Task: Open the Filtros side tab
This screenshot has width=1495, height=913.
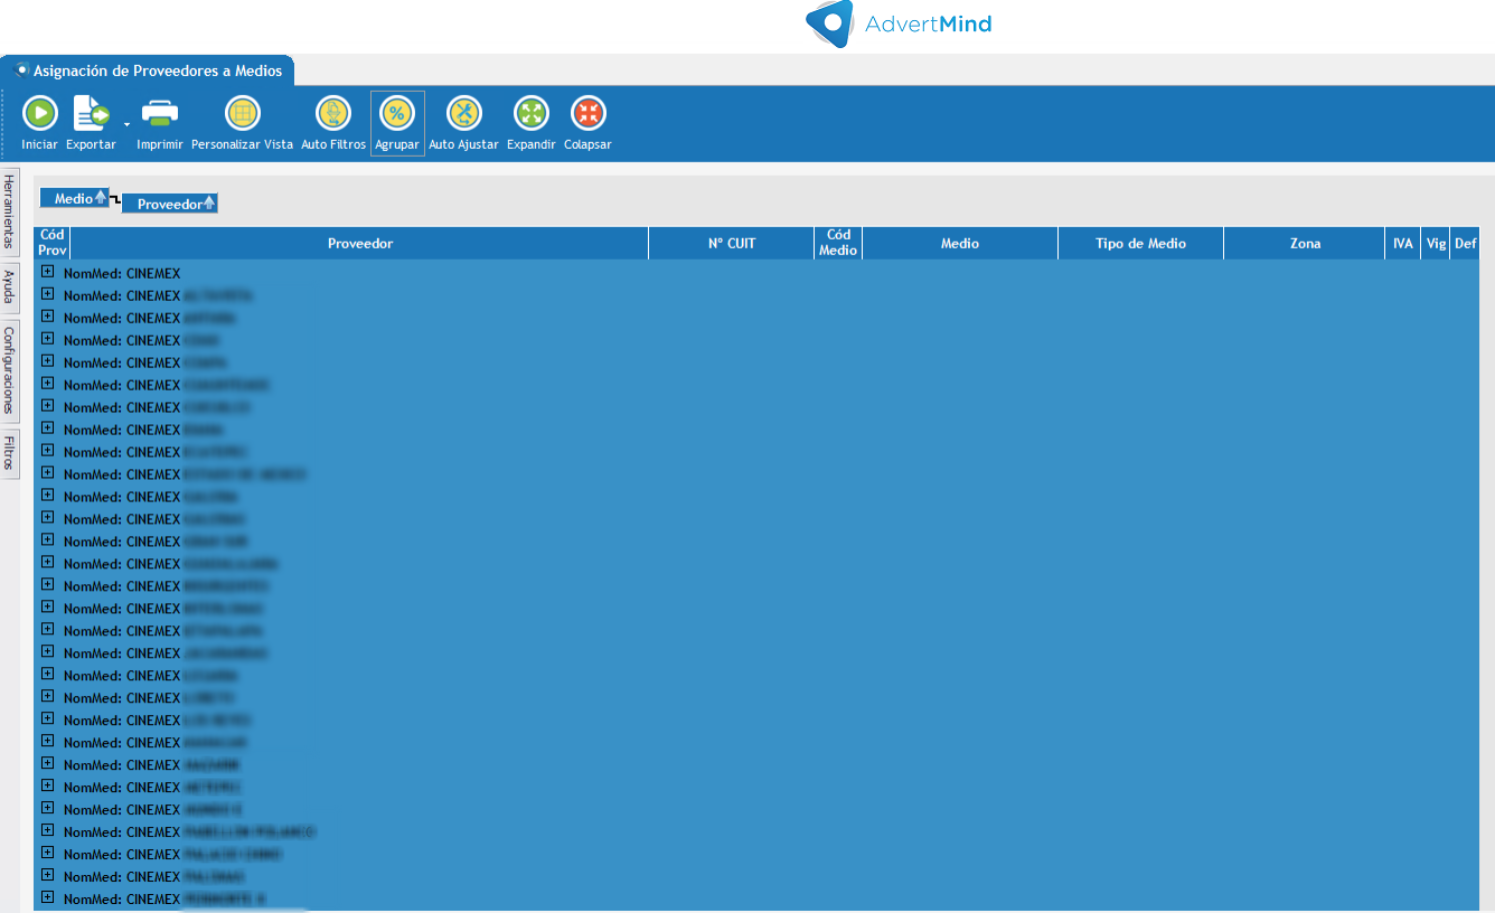Action: tap(9, 453)
